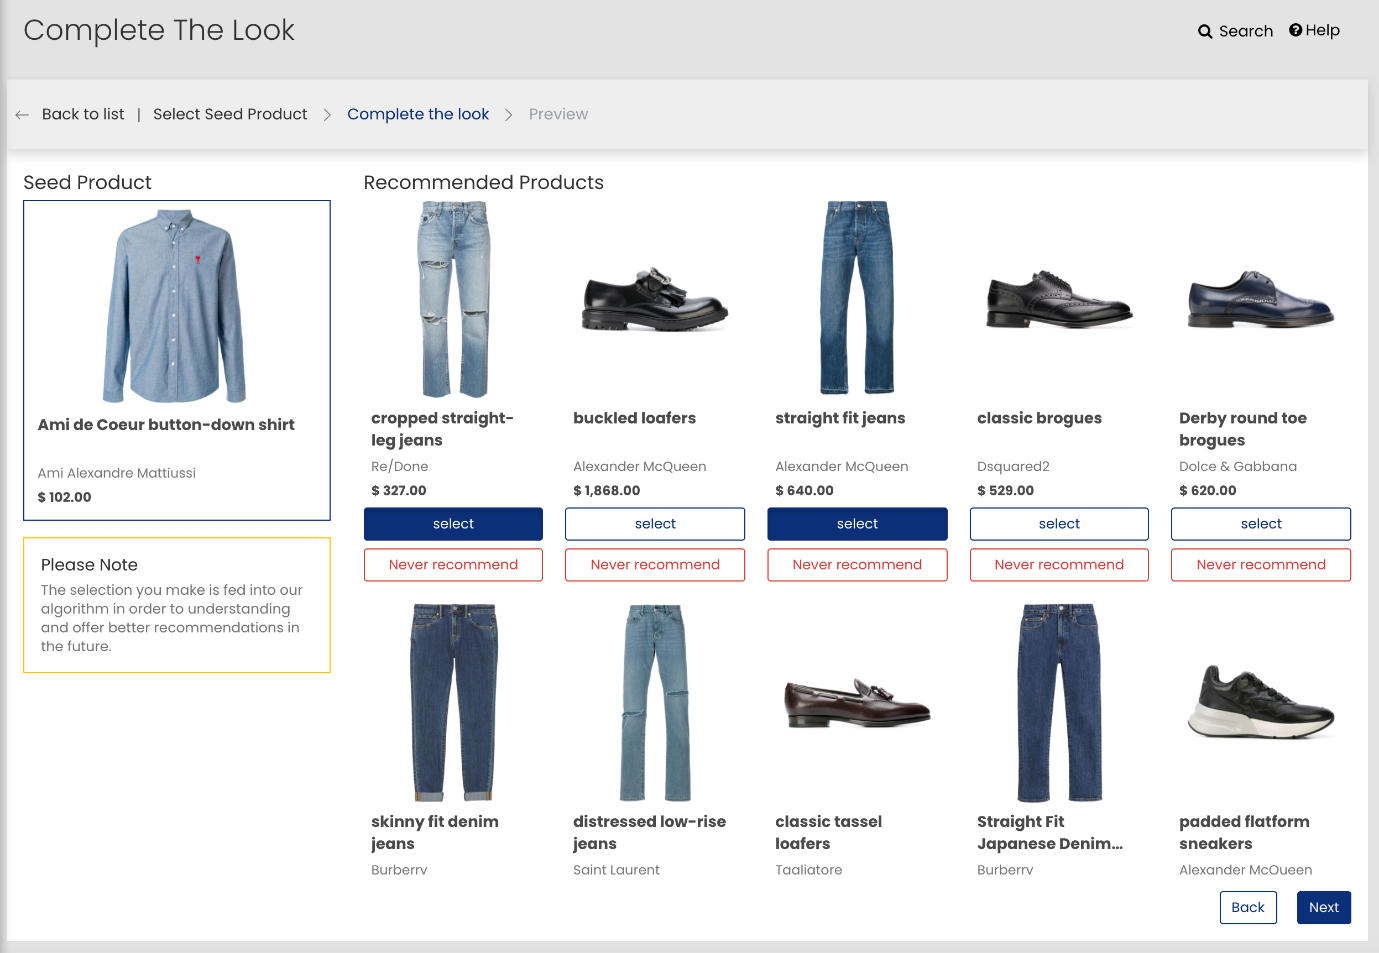Click the $ 327.00 price
Viewport: 1379px width, 953px height.
[x=399, y=491]
